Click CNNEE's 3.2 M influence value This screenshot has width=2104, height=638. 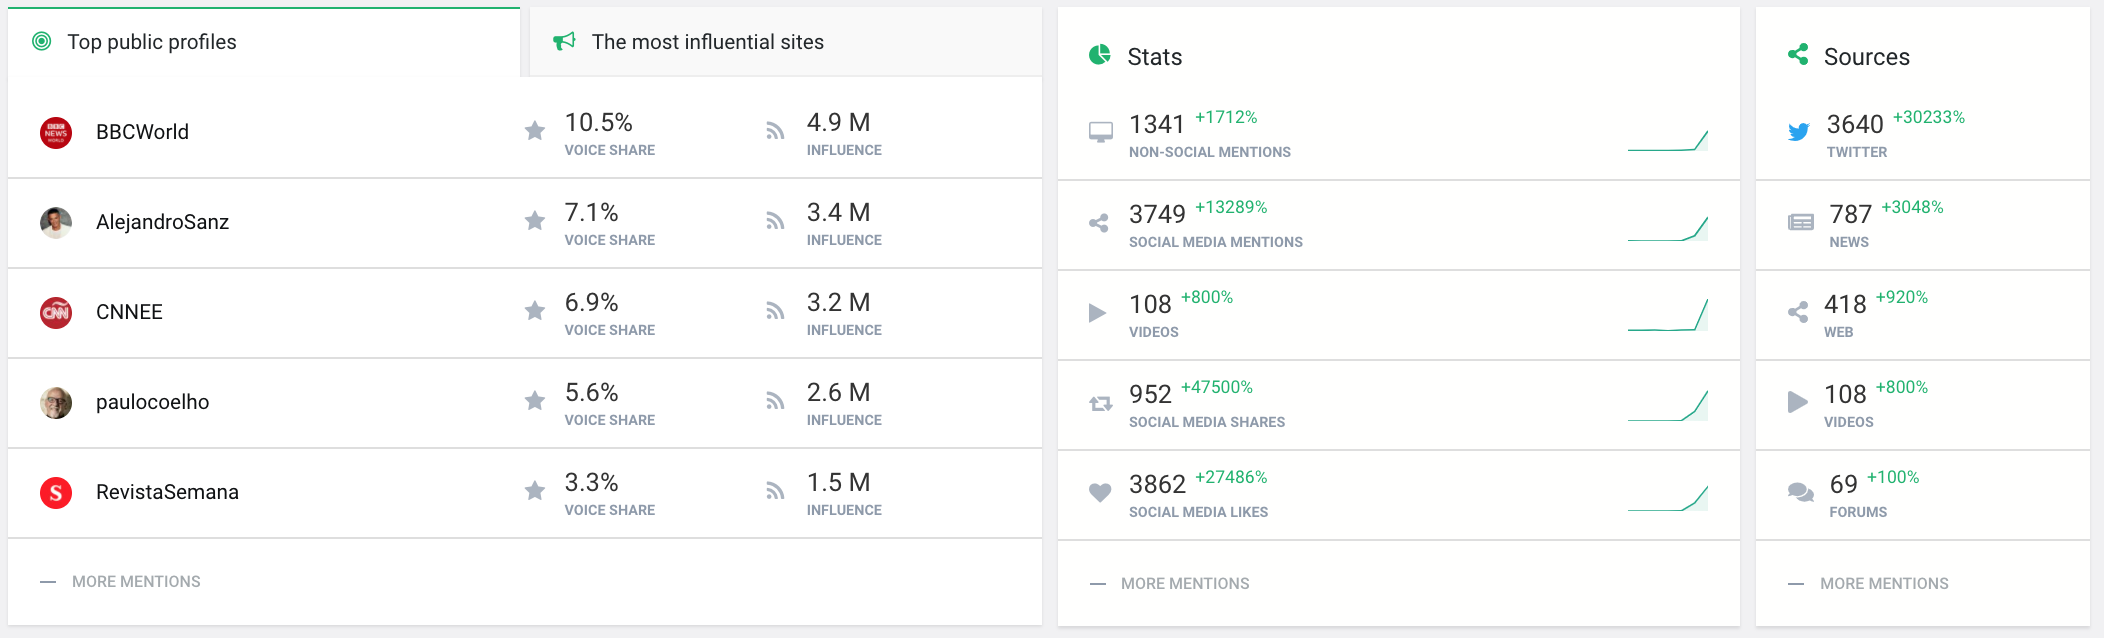(839, 302)
